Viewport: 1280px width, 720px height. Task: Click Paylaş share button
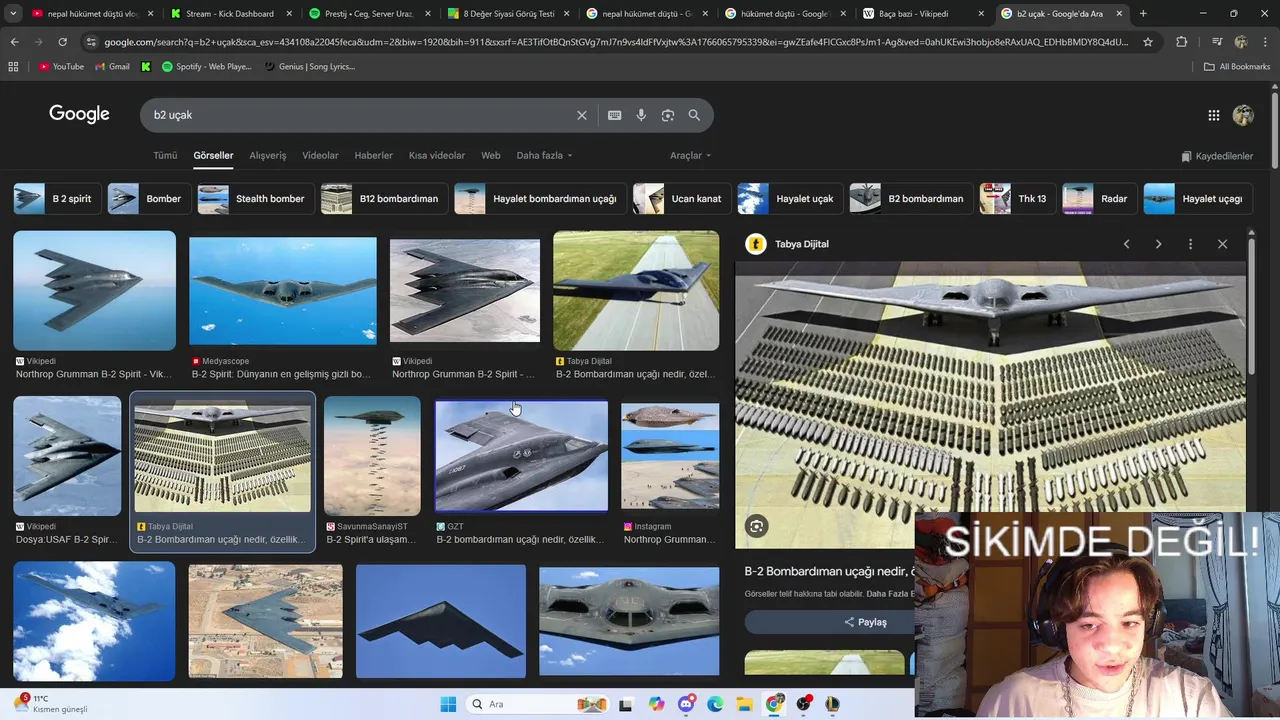click(x=866, y=622)
